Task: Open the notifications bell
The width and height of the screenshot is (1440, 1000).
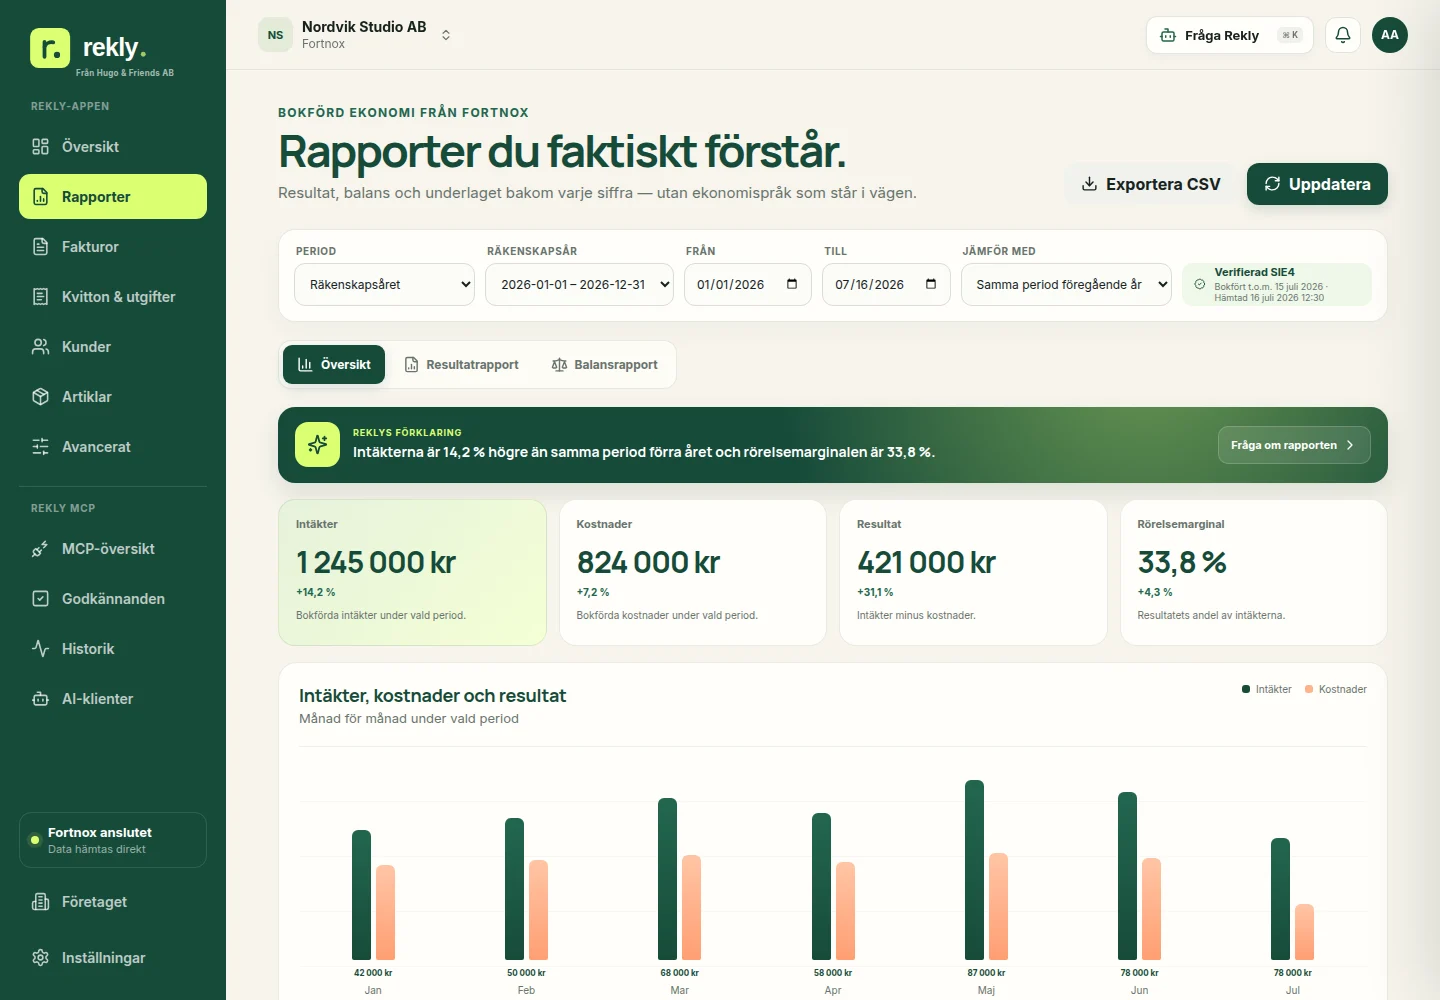Action: pos(1343,35)
